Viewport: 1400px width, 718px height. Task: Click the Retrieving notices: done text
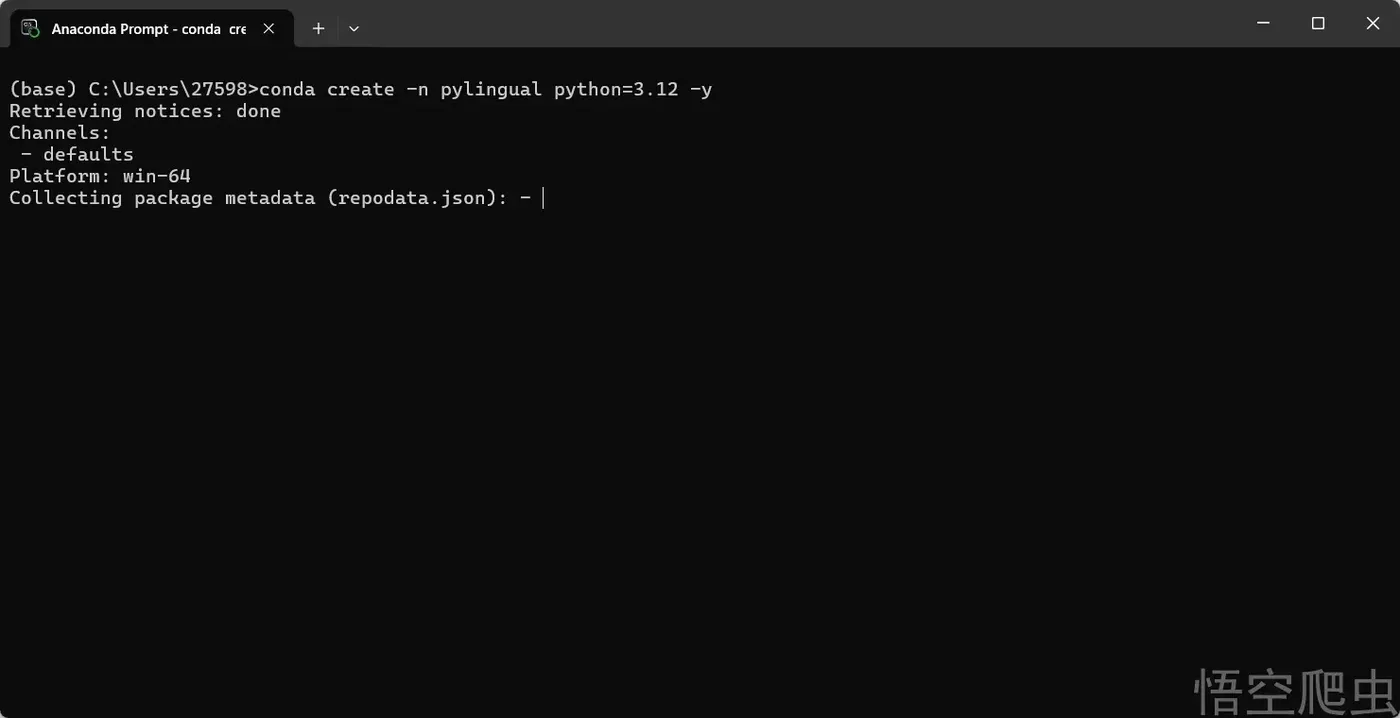(144, 110)
